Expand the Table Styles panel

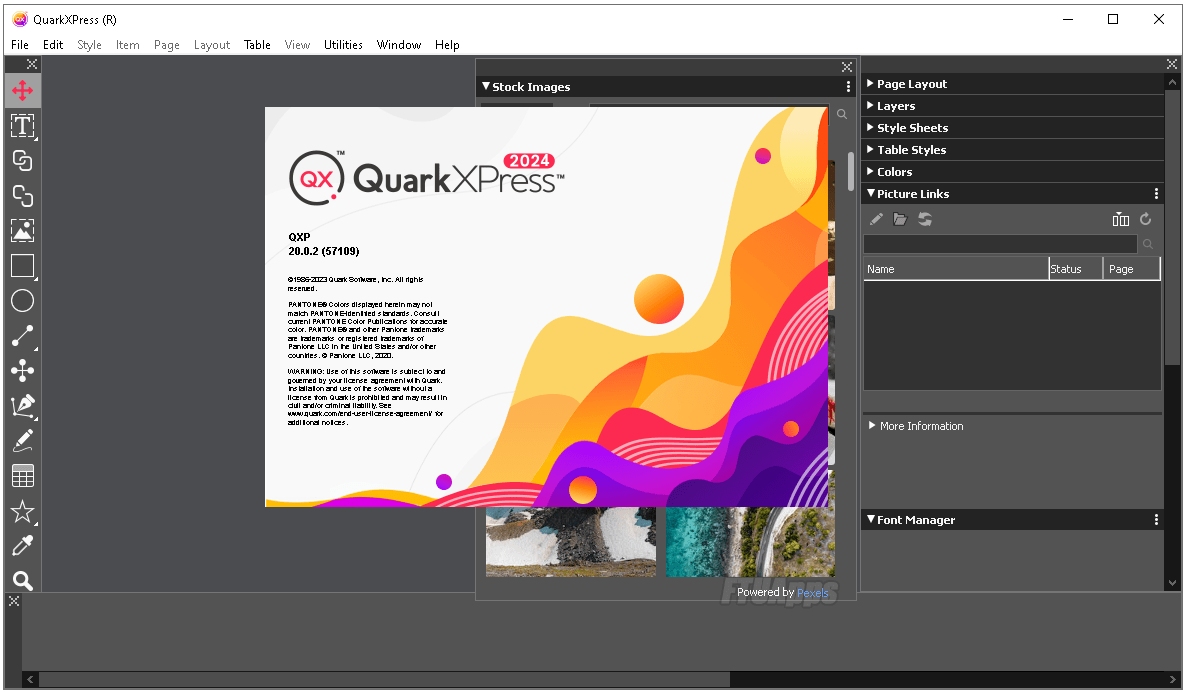(x=870, y=150)
